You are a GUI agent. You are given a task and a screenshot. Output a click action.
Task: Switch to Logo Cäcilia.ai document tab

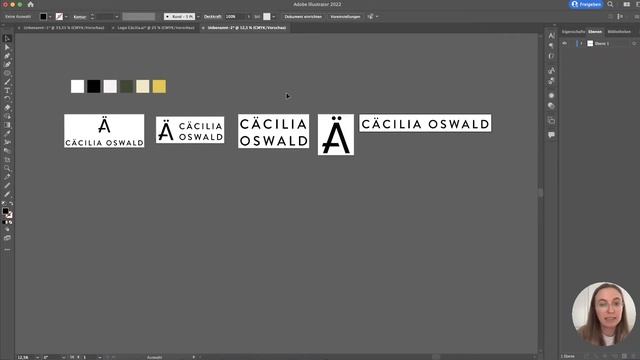point(156,28)
